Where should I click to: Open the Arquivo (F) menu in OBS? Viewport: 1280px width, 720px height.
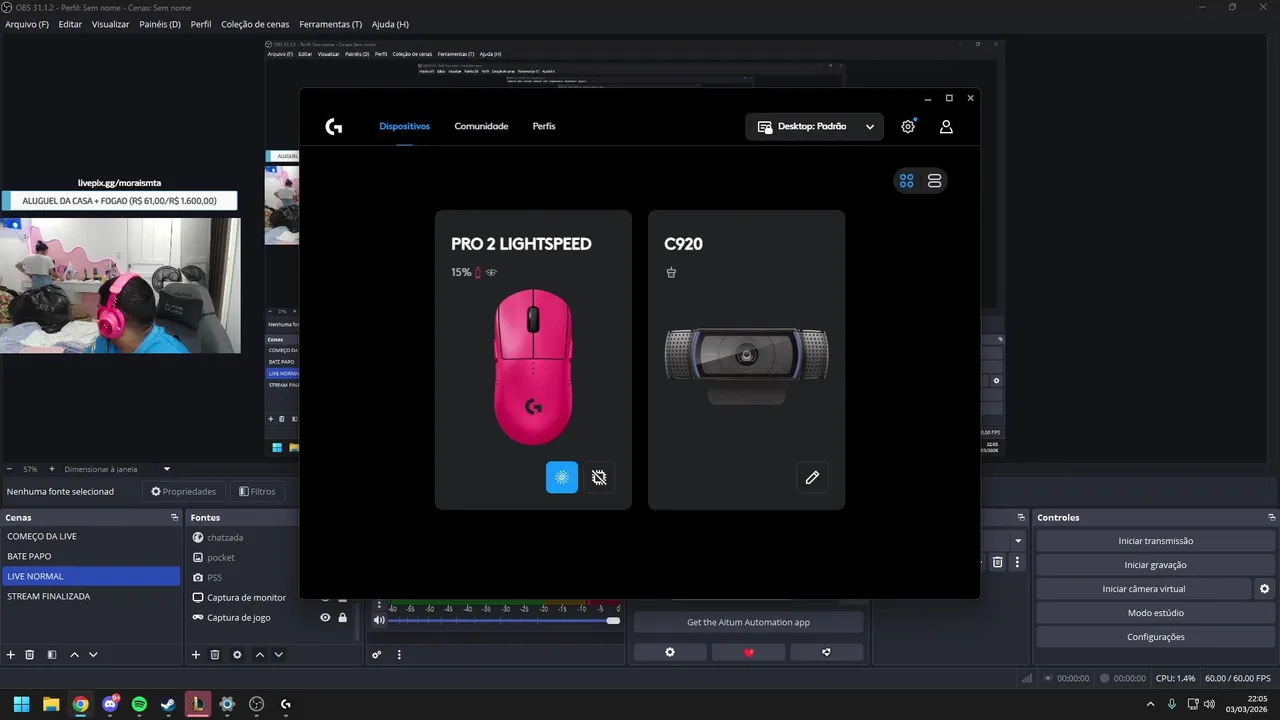(x=27, y=24)
